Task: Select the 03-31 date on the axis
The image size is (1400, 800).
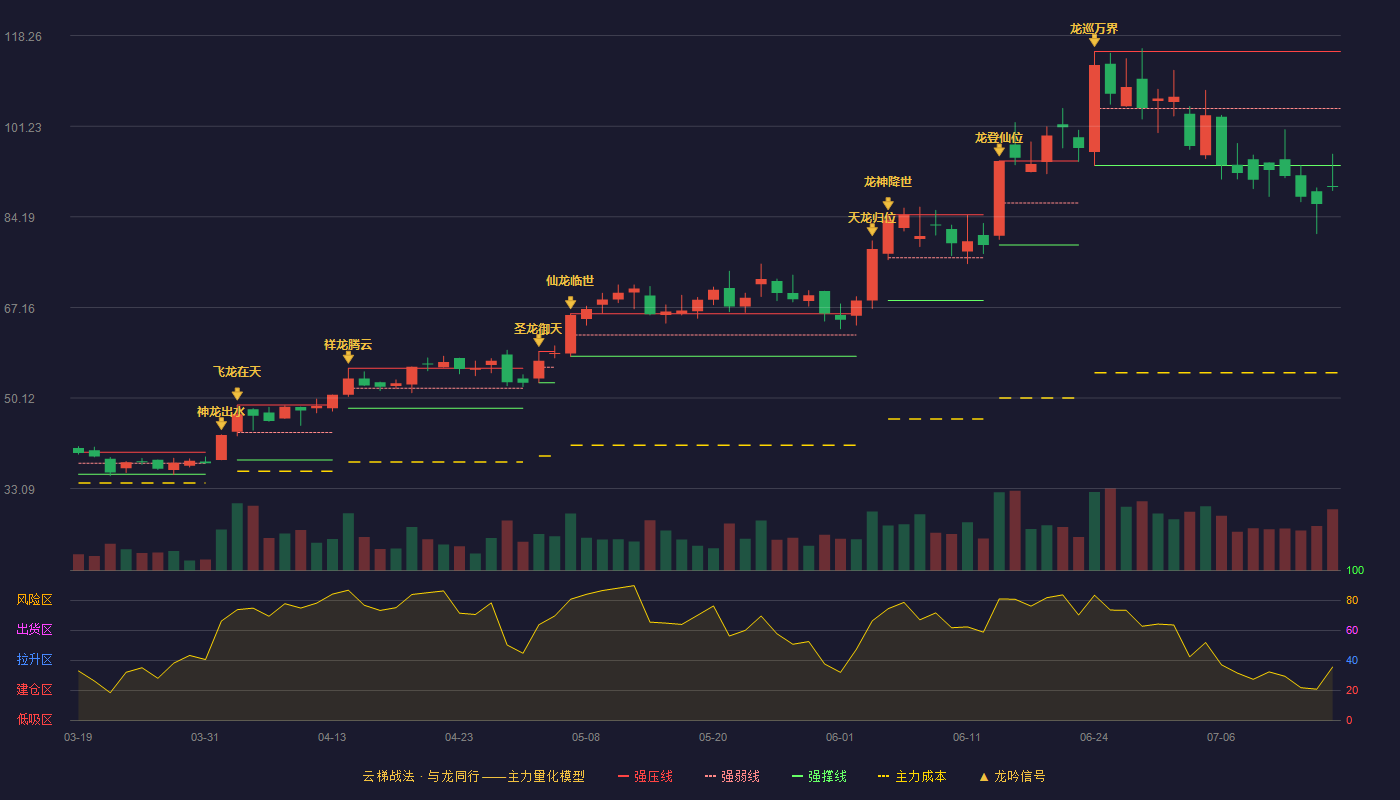Action: (x=205, y=737)
